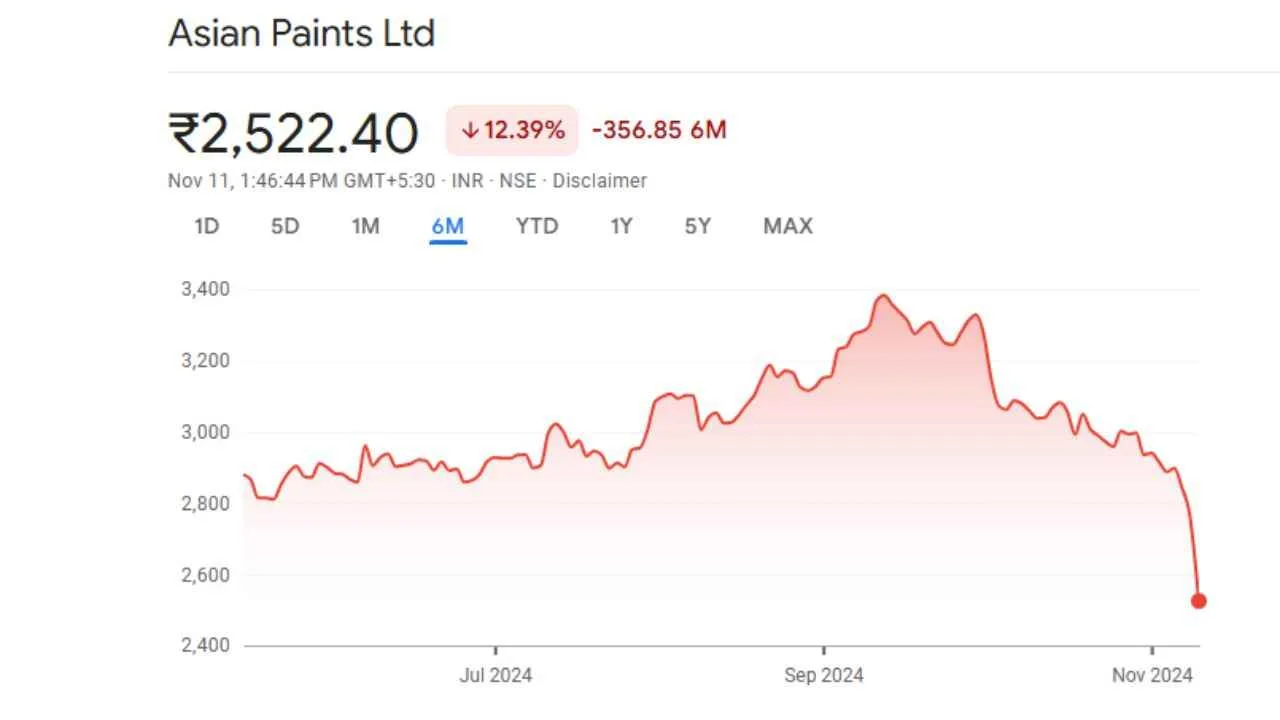The height and width of the screenshot is (720, 1280).
Task: View the YTD performance chart
Action: [x=537, y=226]
